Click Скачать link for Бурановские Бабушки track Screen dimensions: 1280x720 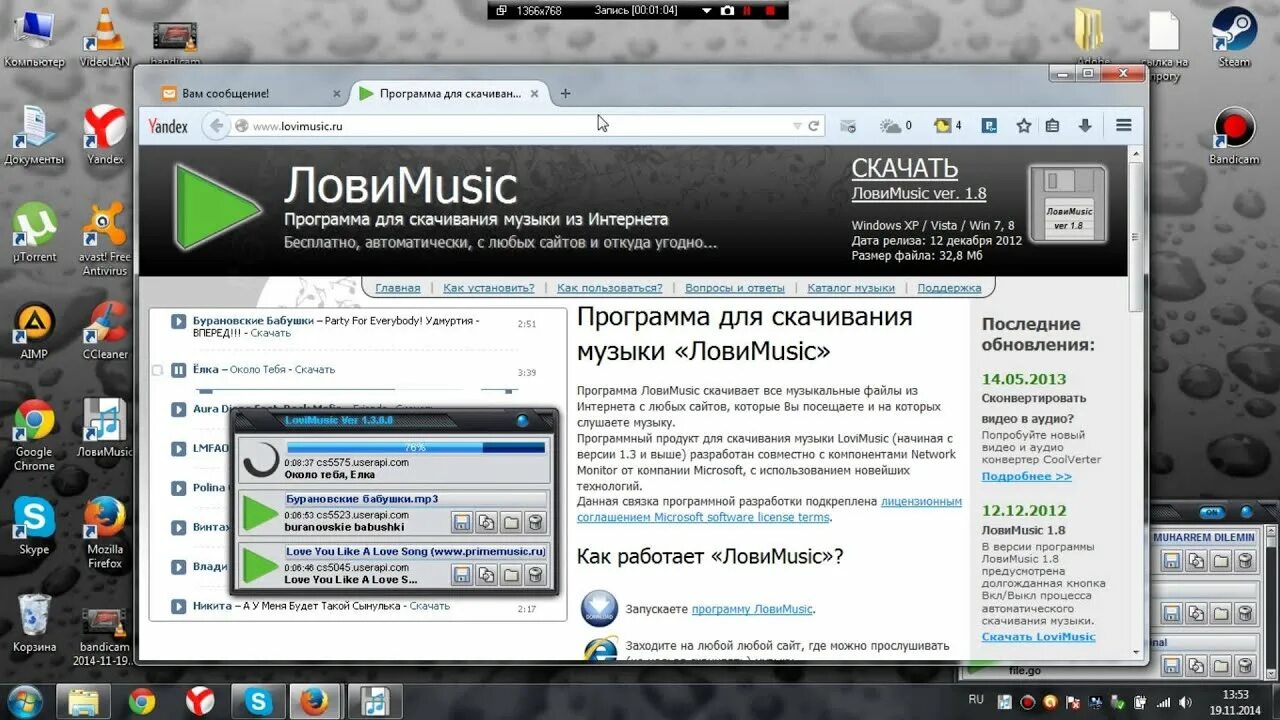[271, 333]
